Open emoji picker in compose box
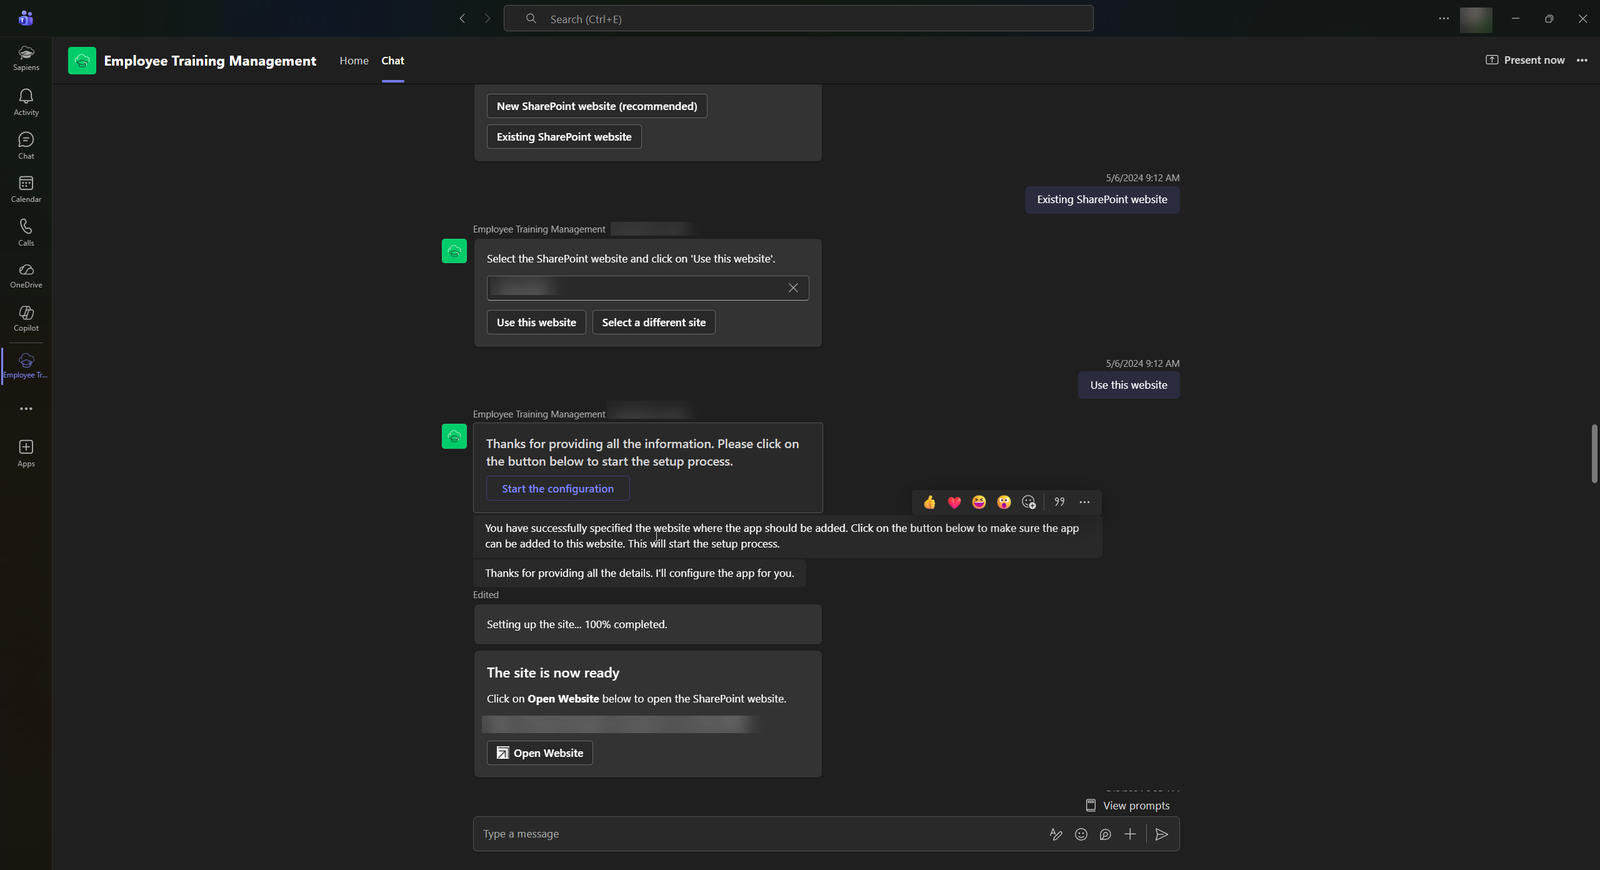This screenshot has width=1600, height=870. tap(1081, 834)
